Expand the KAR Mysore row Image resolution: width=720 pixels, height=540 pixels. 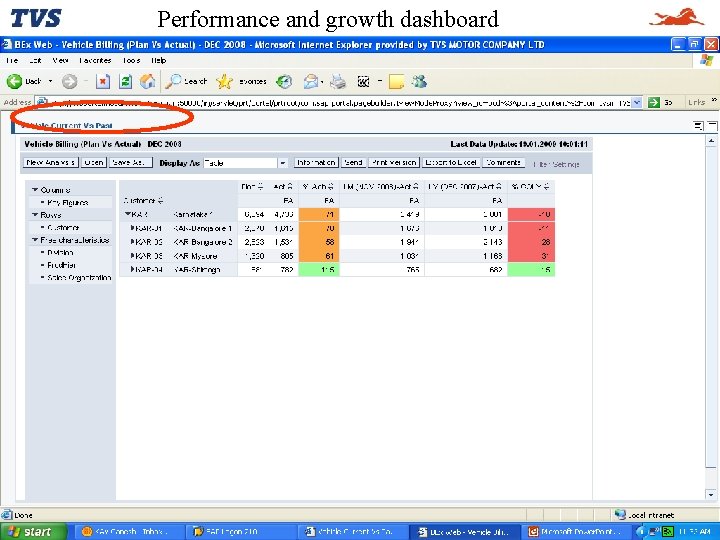click(x=133, y=255)
